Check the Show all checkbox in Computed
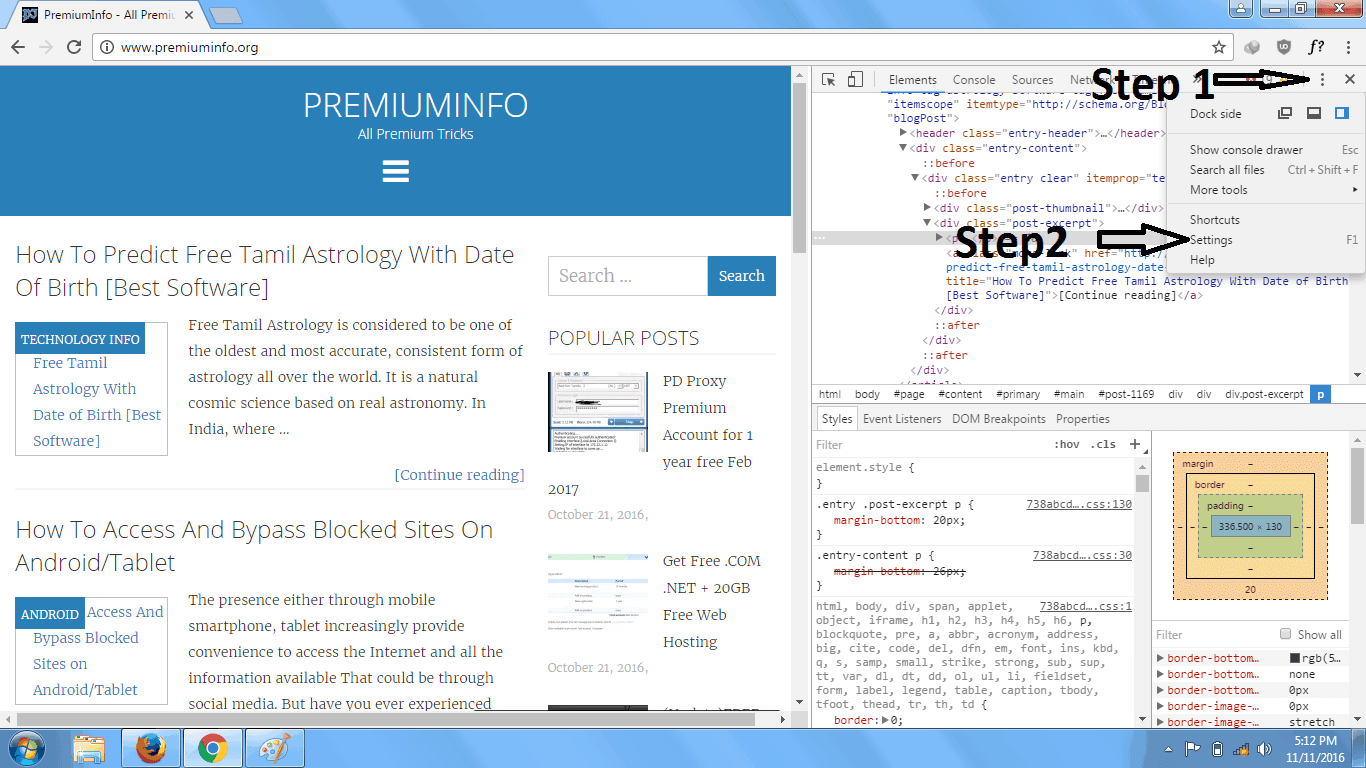 (1286, 634)
